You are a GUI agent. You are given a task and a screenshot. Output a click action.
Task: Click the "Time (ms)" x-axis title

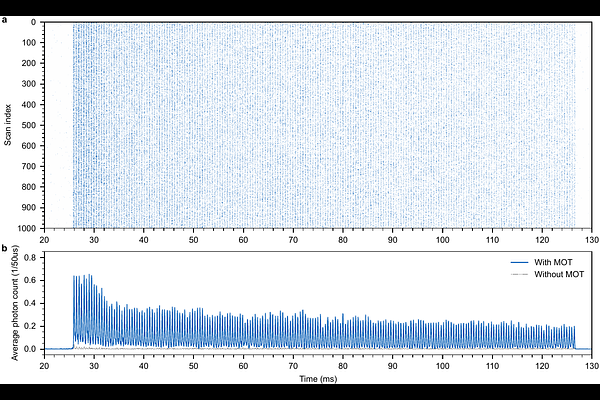click(318, 379)
